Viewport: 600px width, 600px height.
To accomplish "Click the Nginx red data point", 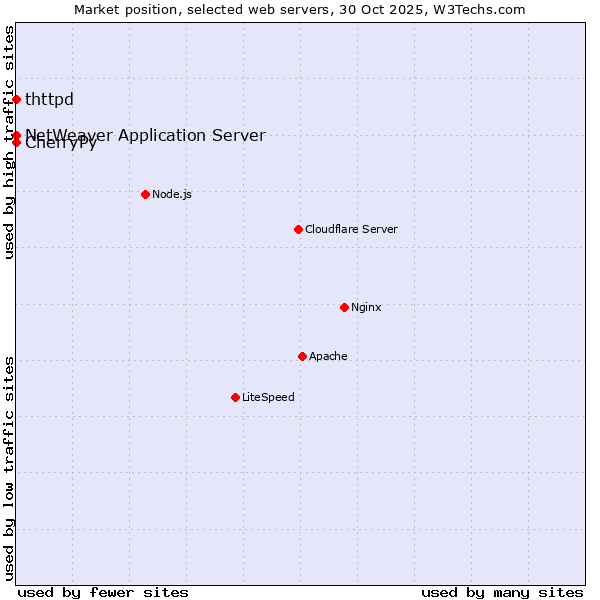I will pyautogui.click(x=344, y=307).
